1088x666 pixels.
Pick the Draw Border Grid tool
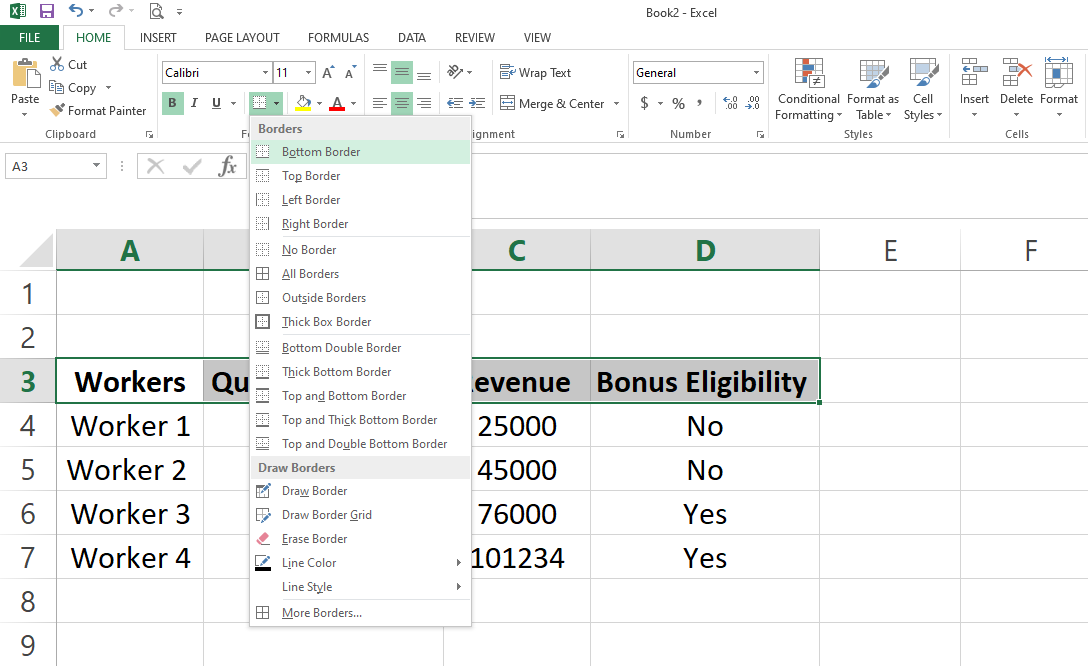click(326, 515)
